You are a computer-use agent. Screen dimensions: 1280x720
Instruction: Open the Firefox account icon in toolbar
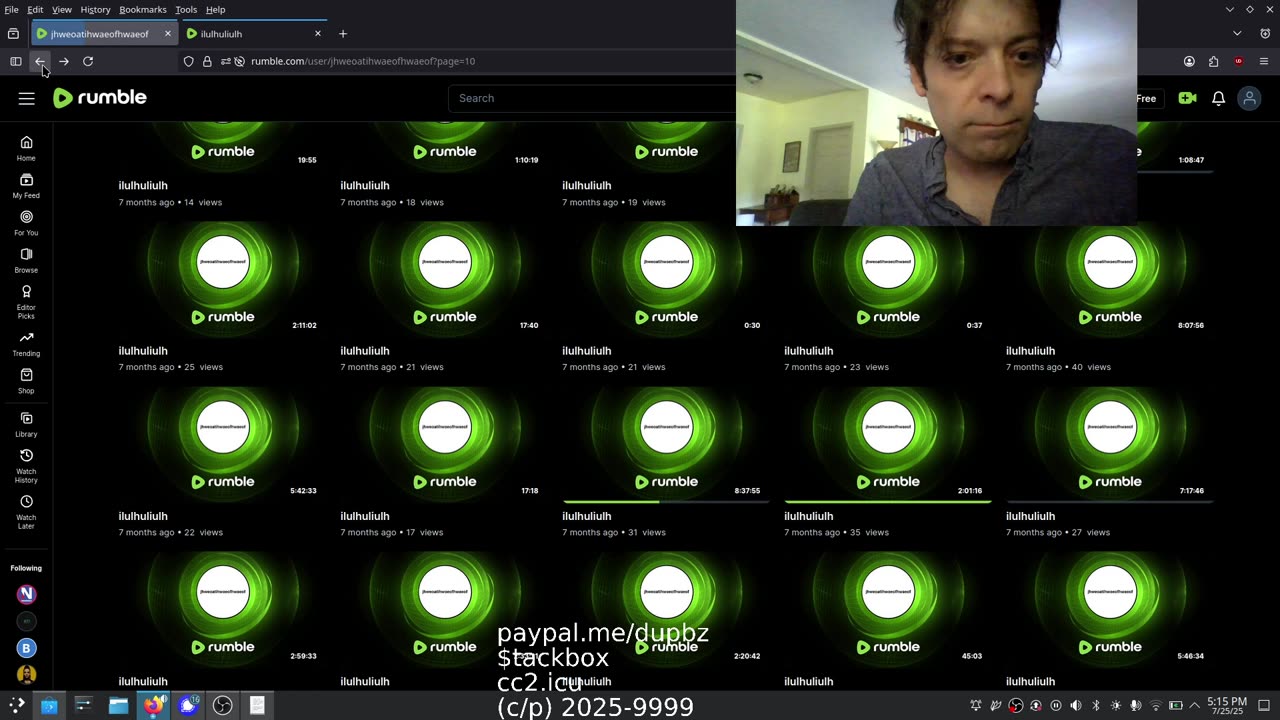1189,61
